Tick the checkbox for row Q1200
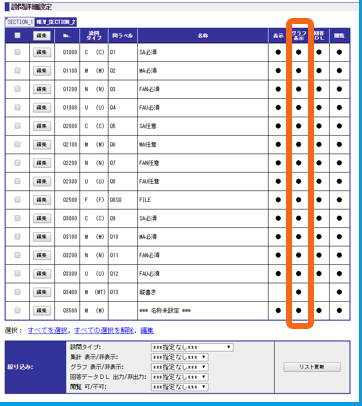Screen dimensions: 362x406 point(17,89)
